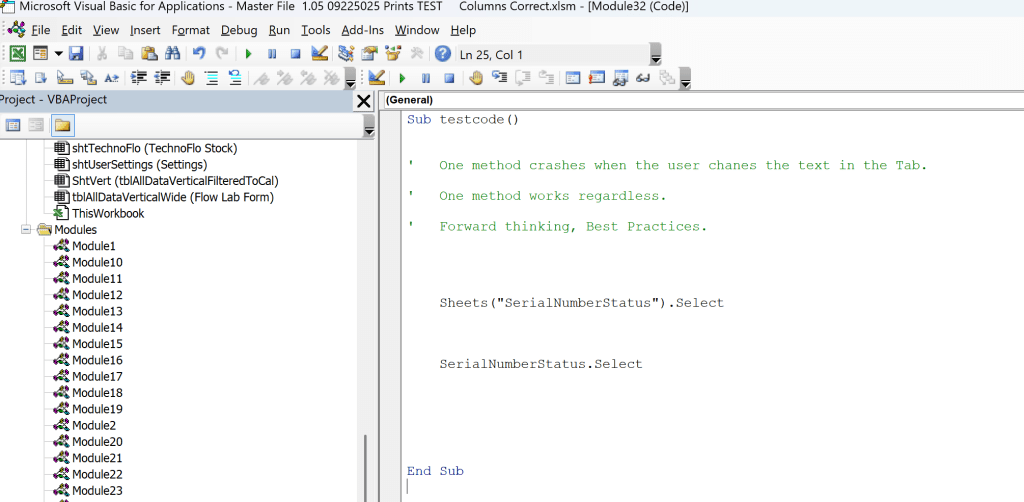The width and height of the screenshot is (1024, 502).
Task: Open the Debug menu
Action: (x=238, y=30)
